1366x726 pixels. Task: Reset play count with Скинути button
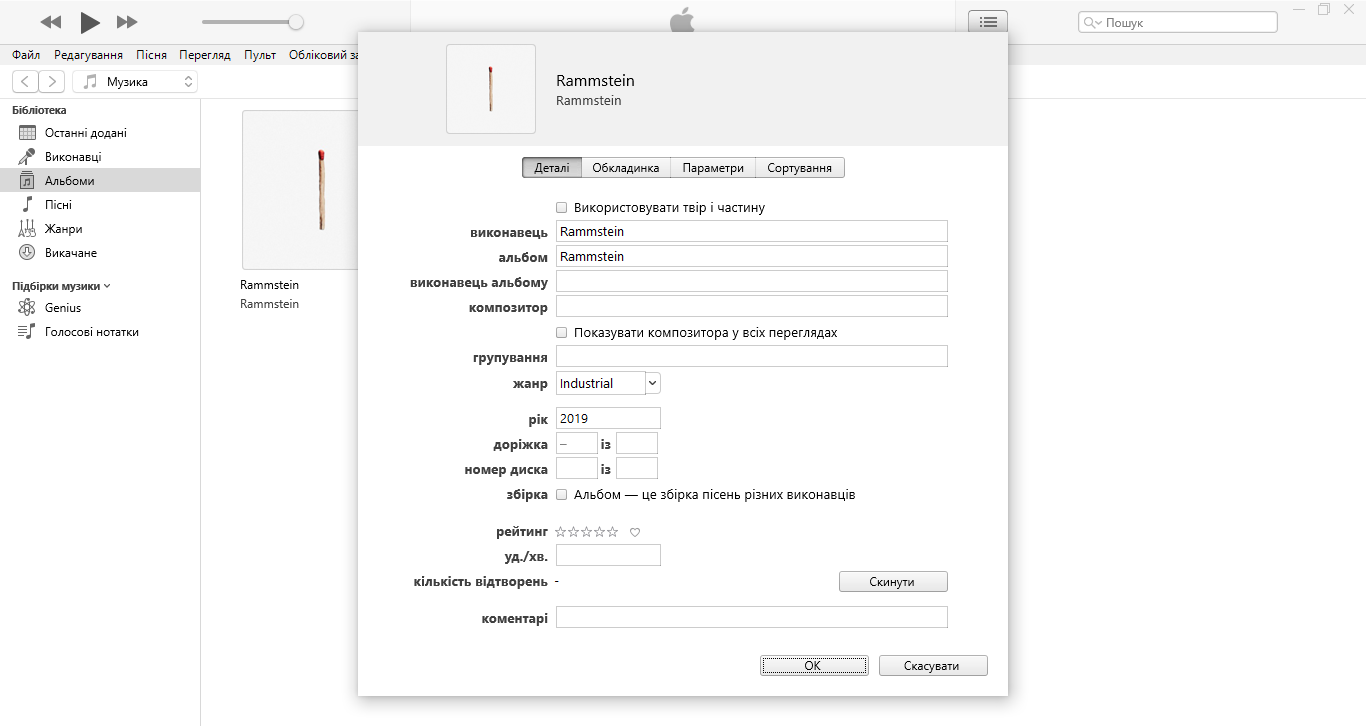pyautogui.click(x=893, y=582)
